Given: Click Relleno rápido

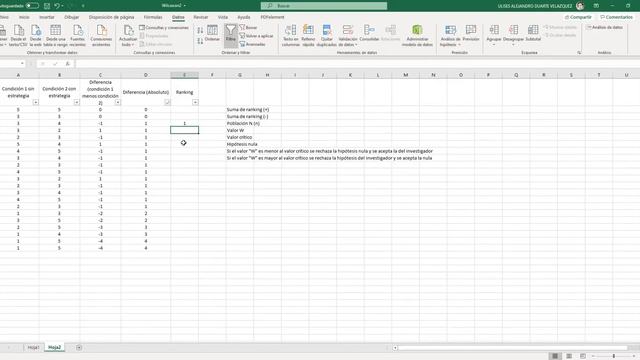Looking at the screenshot, I should pos(308,35).
